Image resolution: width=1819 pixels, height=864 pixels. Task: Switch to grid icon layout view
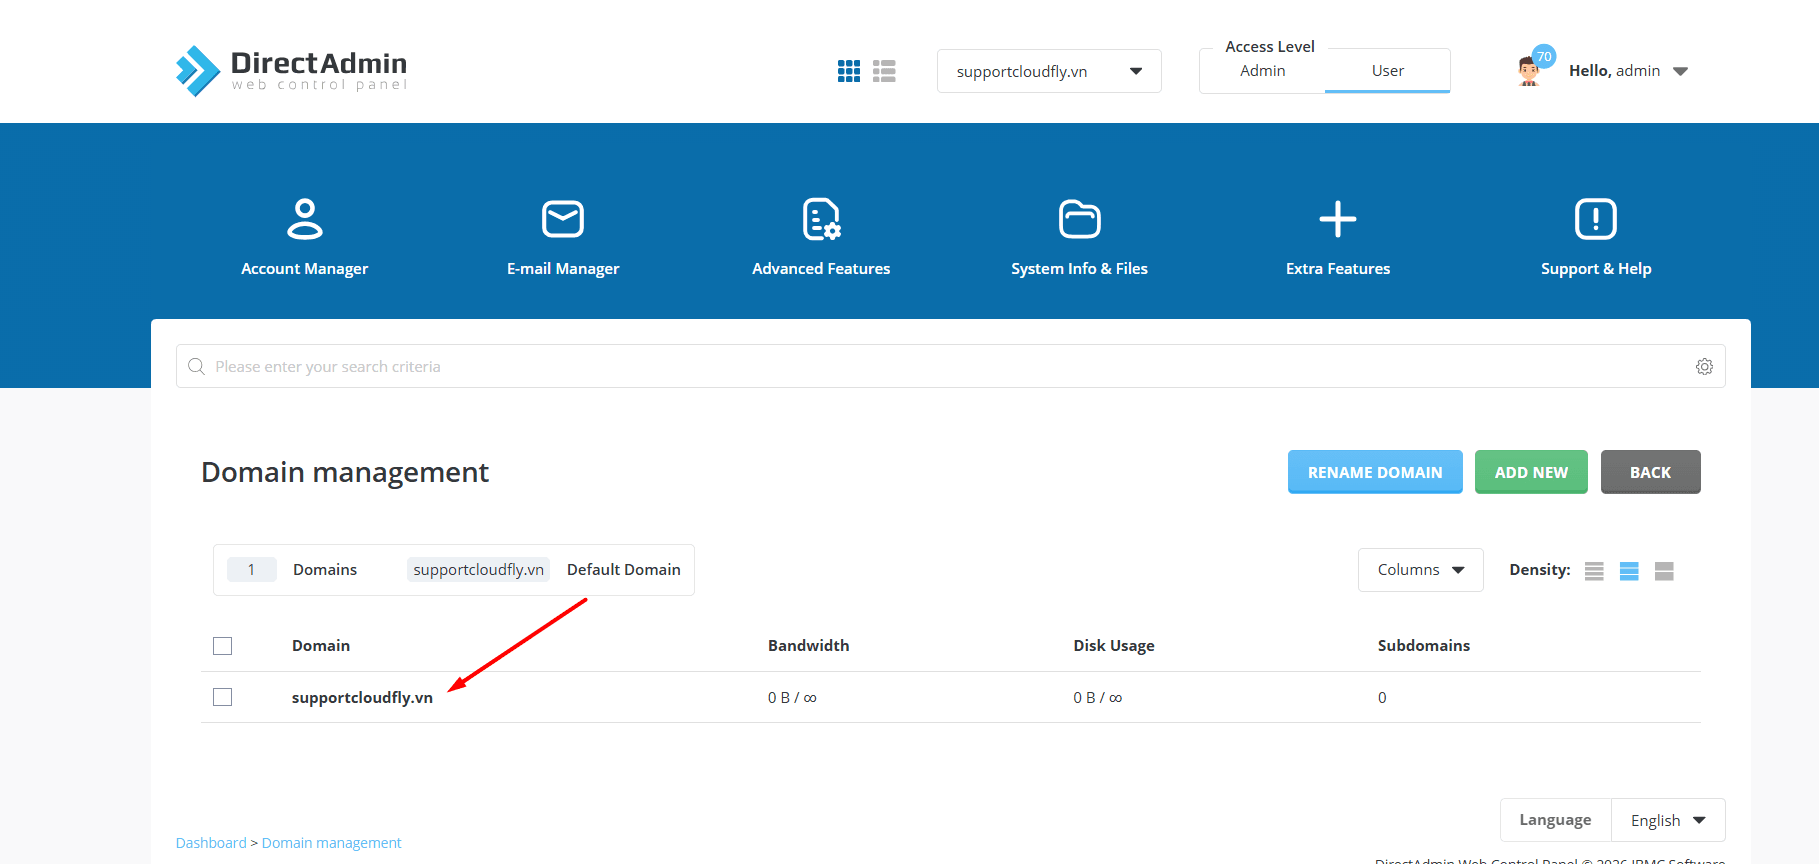coord(849,71)
